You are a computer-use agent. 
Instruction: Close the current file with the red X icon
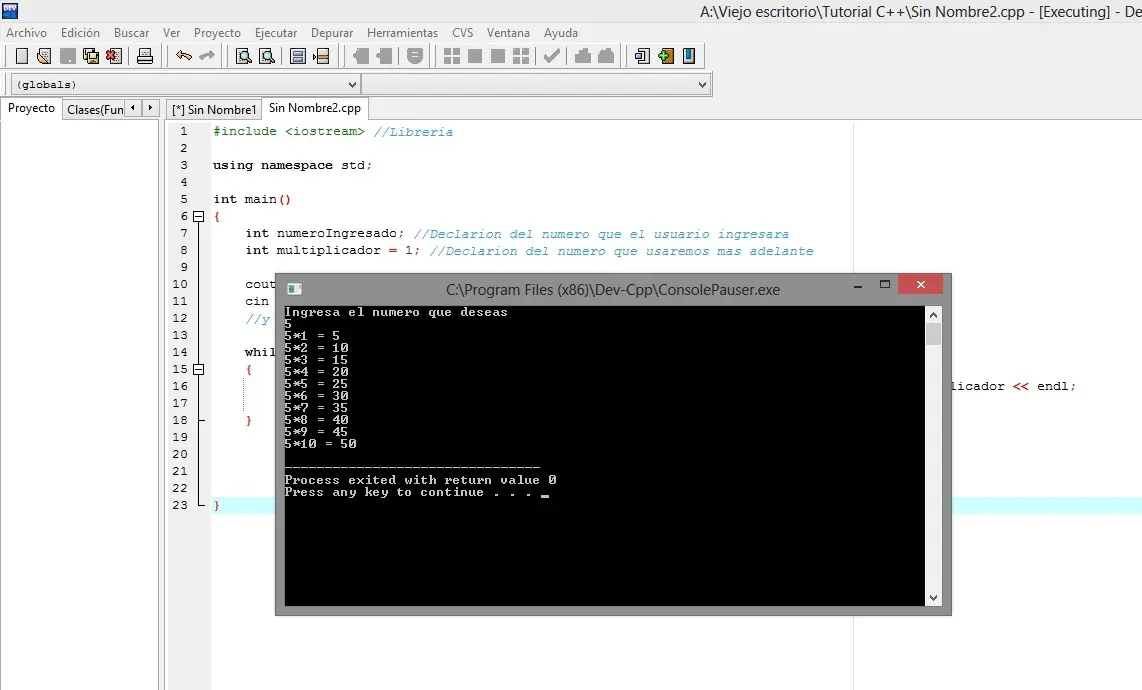point(113,55)
